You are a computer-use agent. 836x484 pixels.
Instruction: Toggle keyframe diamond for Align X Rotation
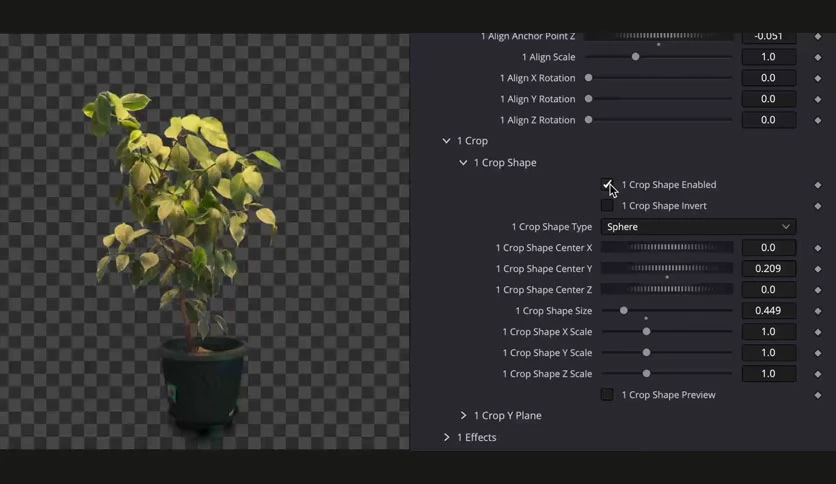pos(817,78)
